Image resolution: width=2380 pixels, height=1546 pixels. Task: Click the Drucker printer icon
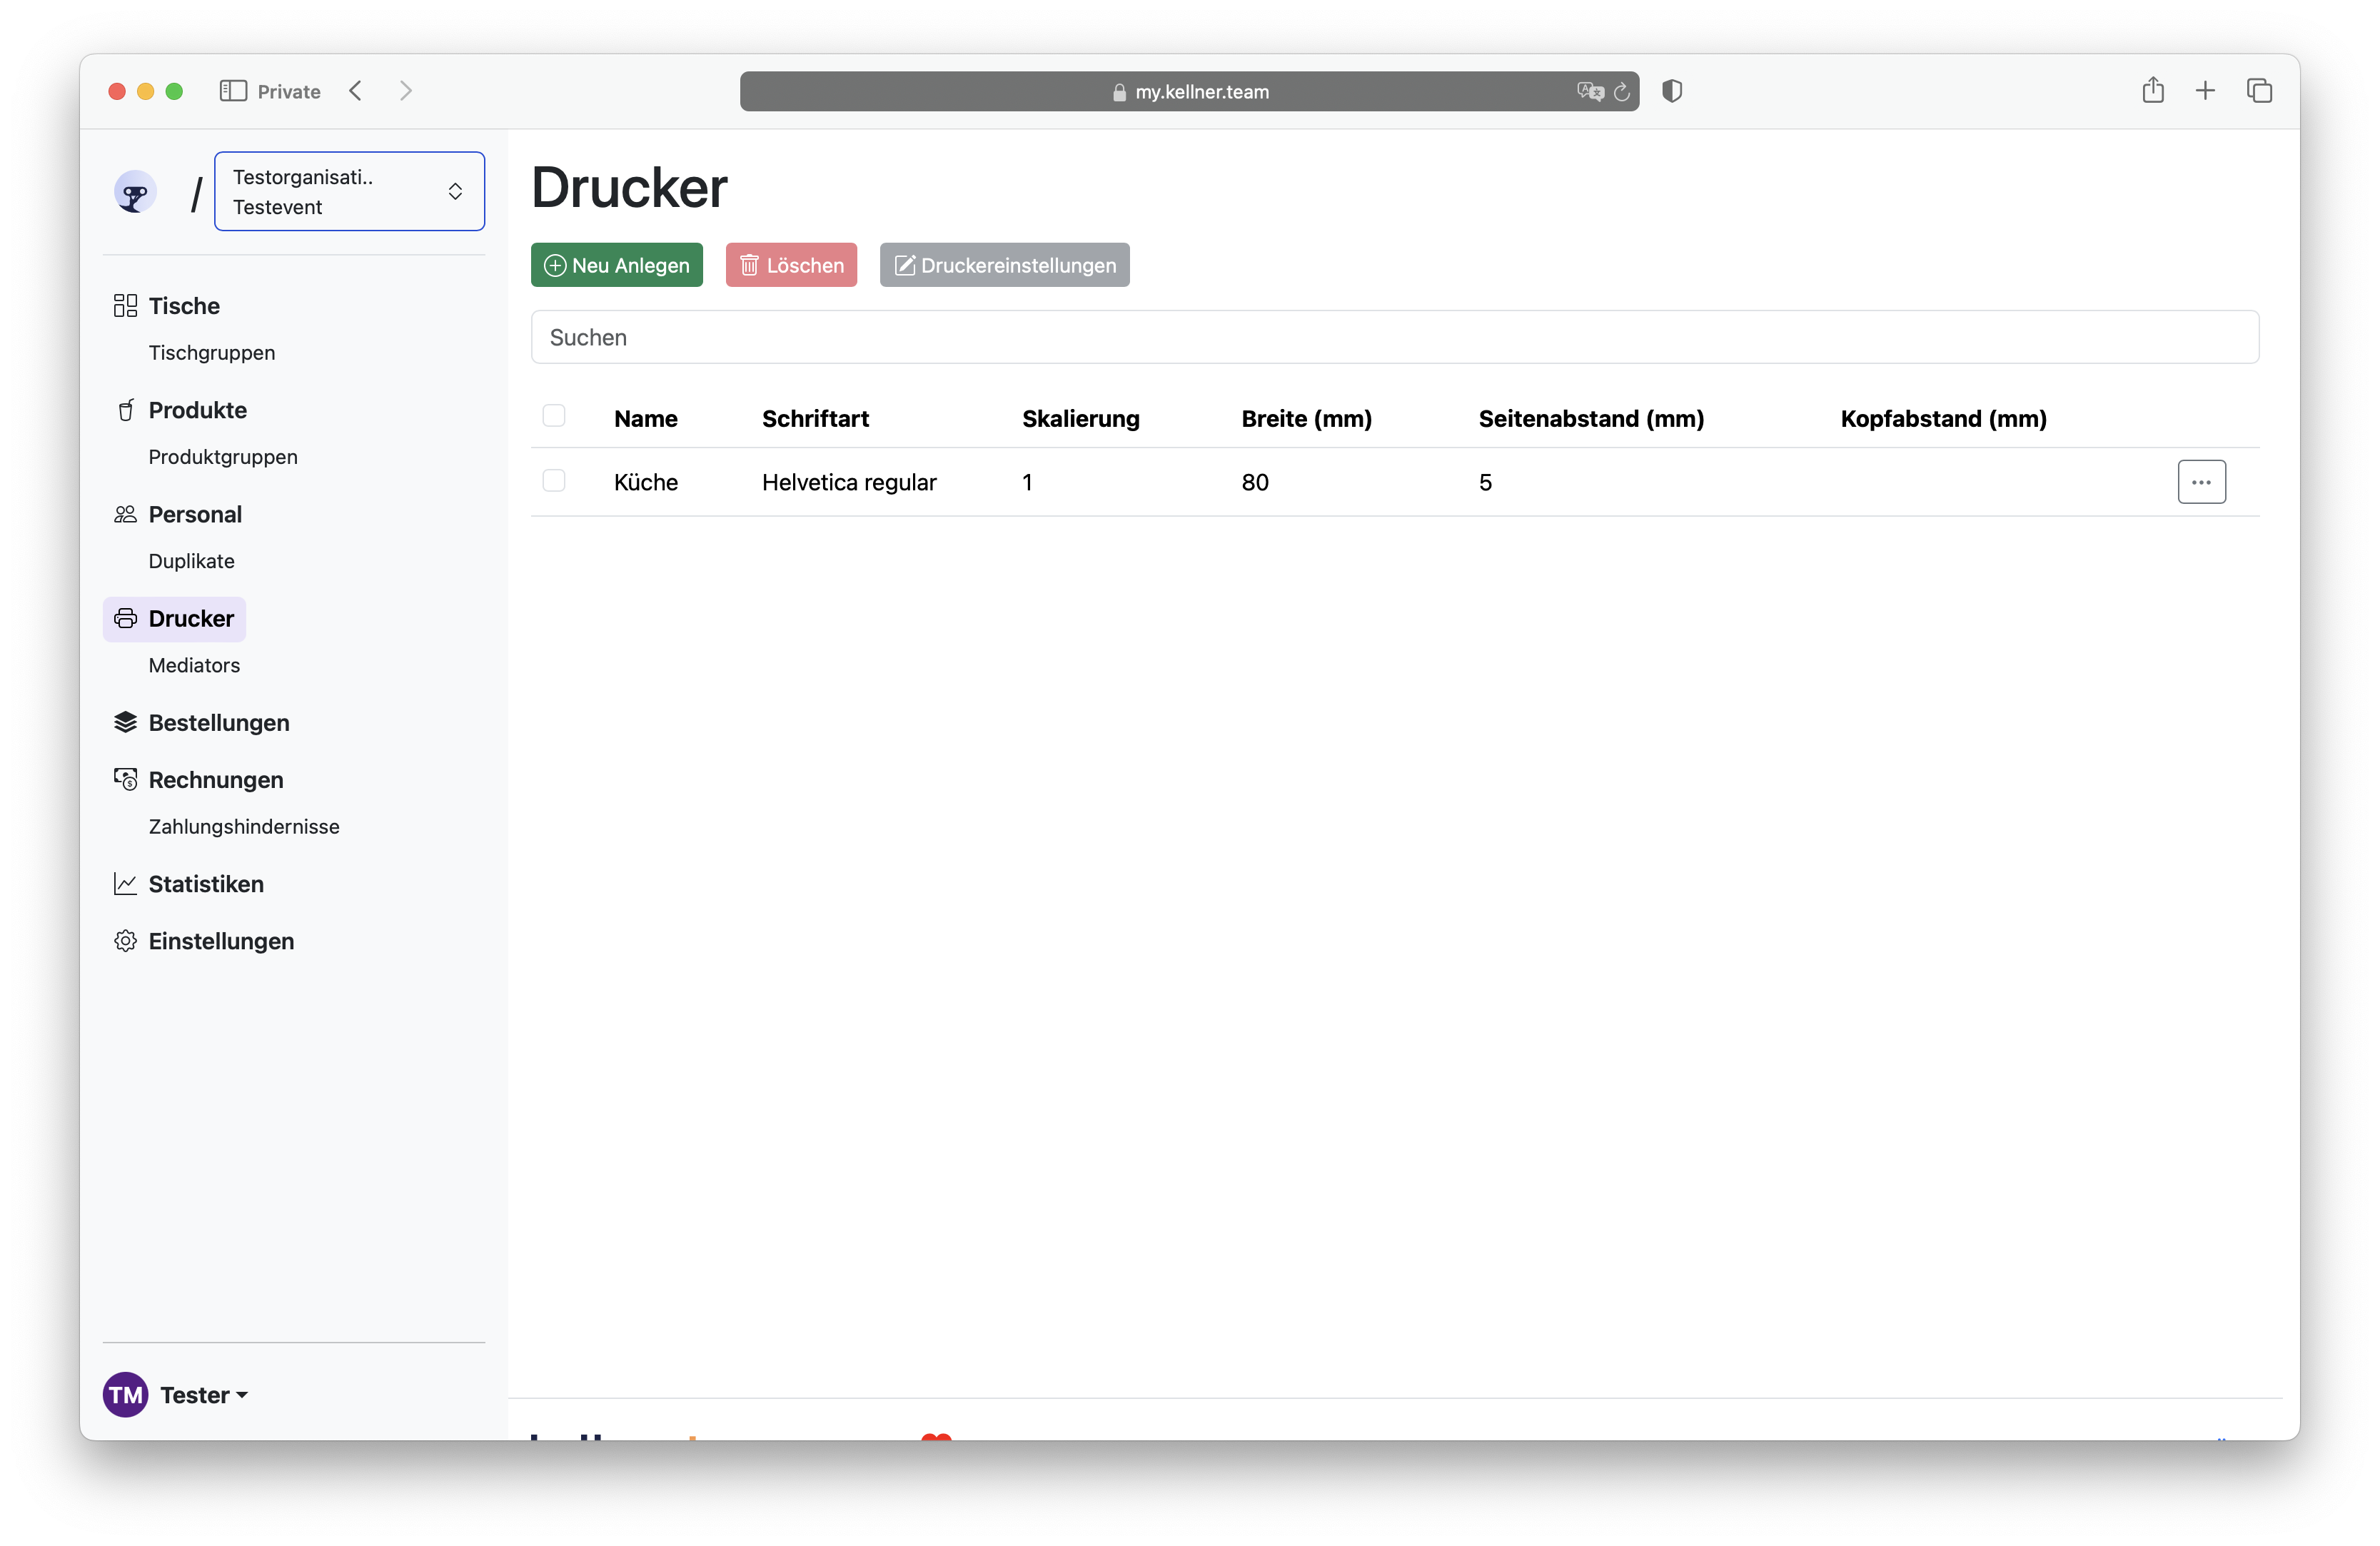125,618
